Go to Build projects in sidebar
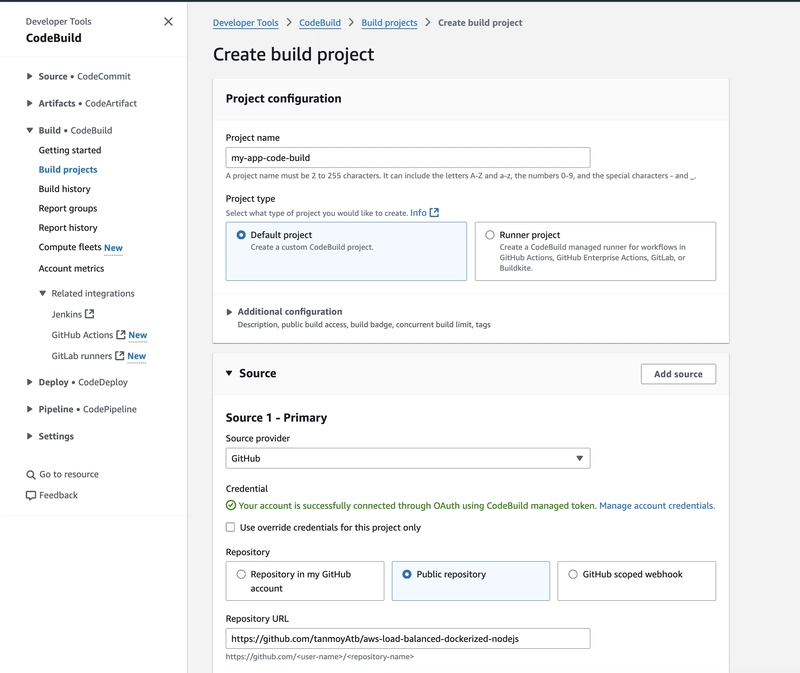Viewport: 800px width, 673px height. pyautogui.click(x=68, y=169)
